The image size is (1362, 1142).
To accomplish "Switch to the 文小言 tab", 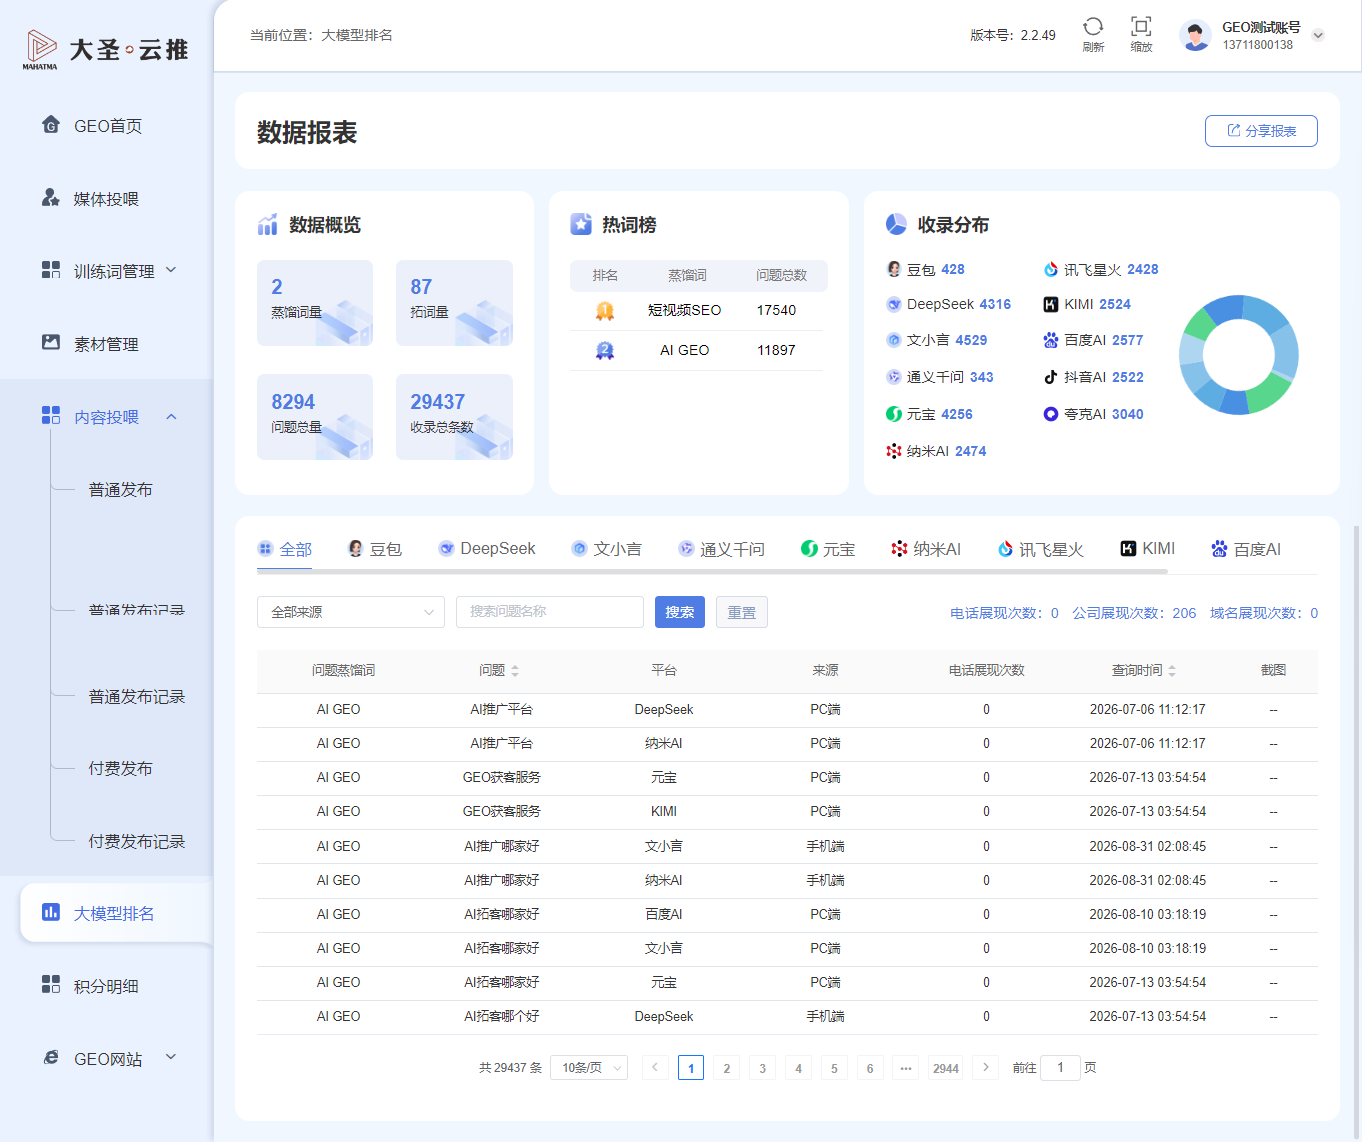I will point(606,549).
